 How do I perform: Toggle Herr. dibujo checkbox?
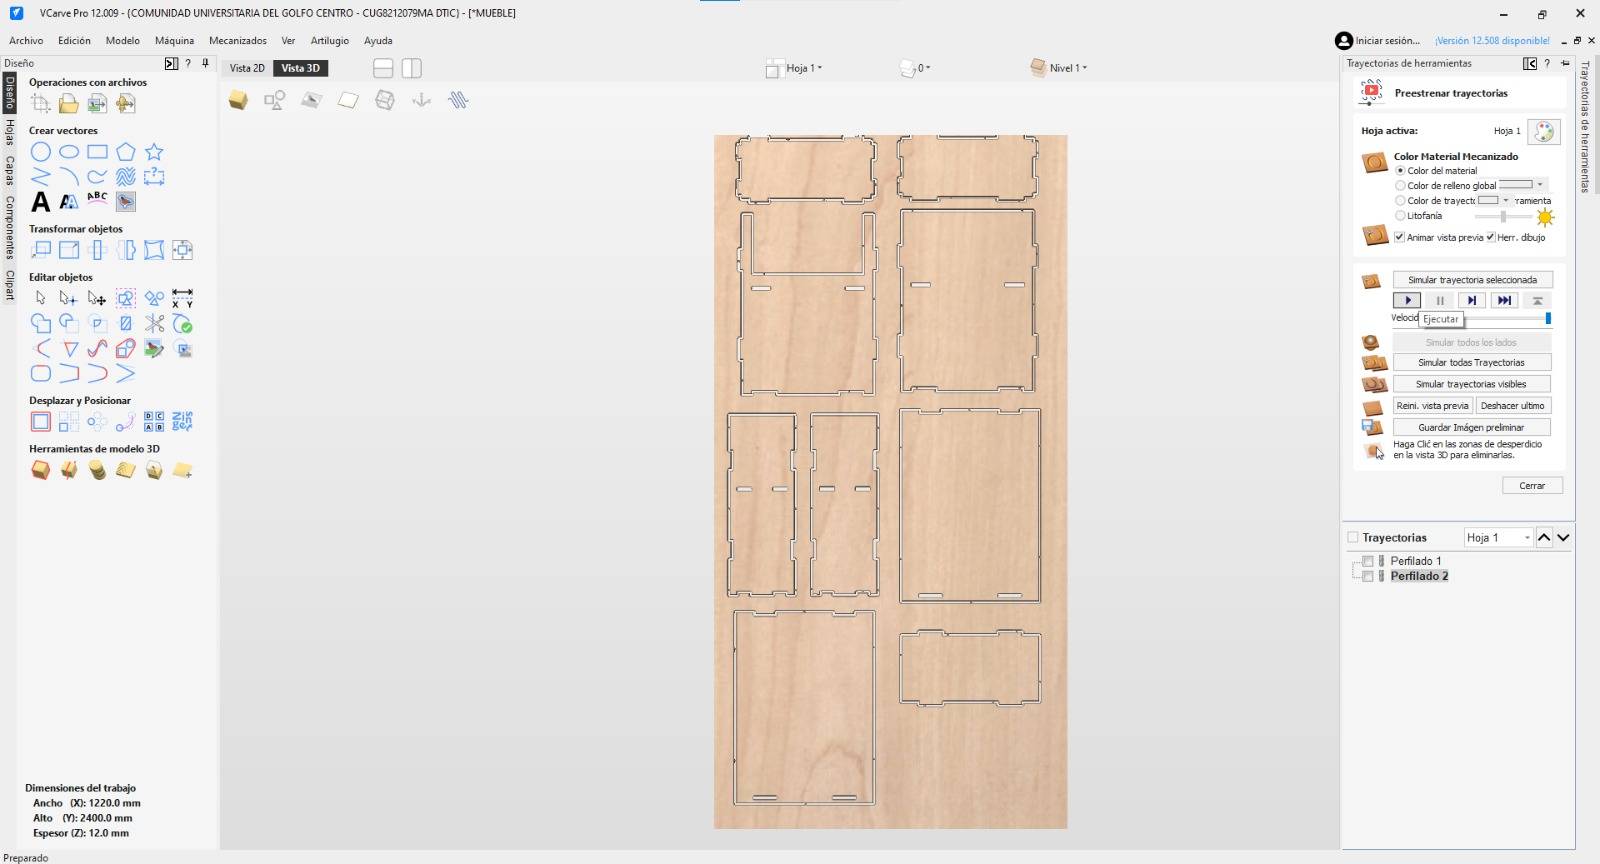pyautogui.click(x=1490, y=237)
